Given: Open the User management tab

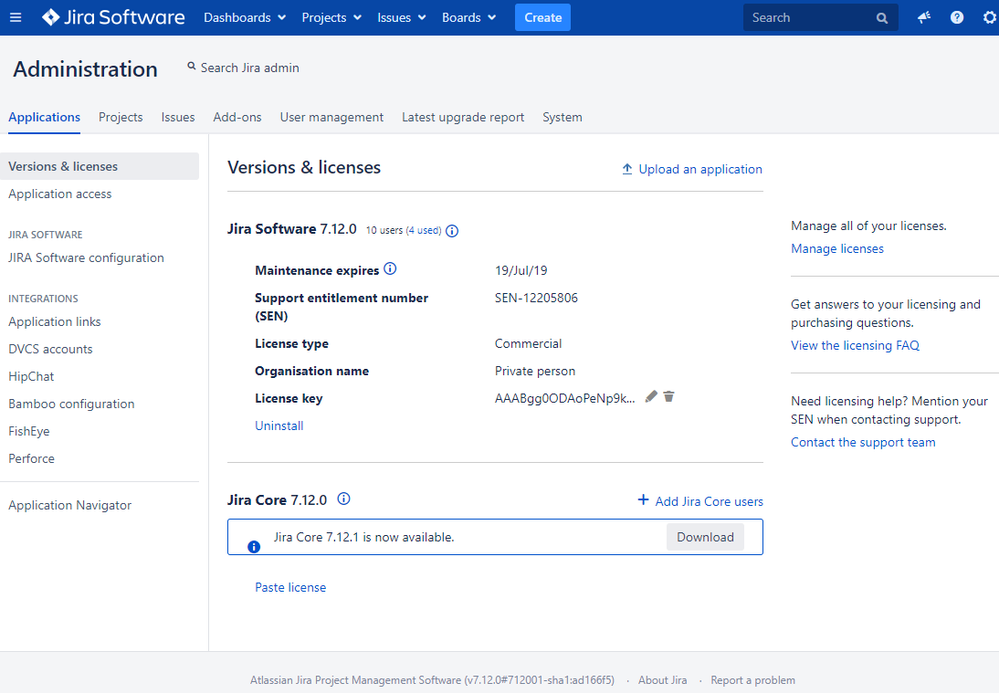Looking at the screenshot, I should 331,117.
